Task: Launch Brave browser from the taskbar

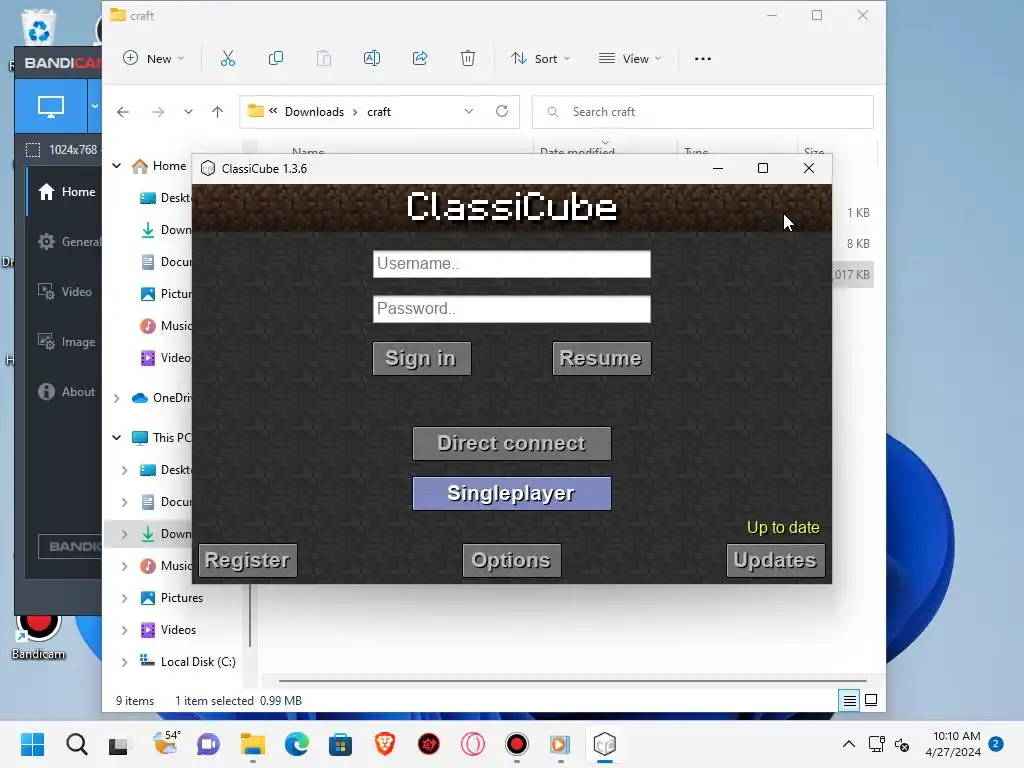Action: pyautogui.click(x=385, y=744)
